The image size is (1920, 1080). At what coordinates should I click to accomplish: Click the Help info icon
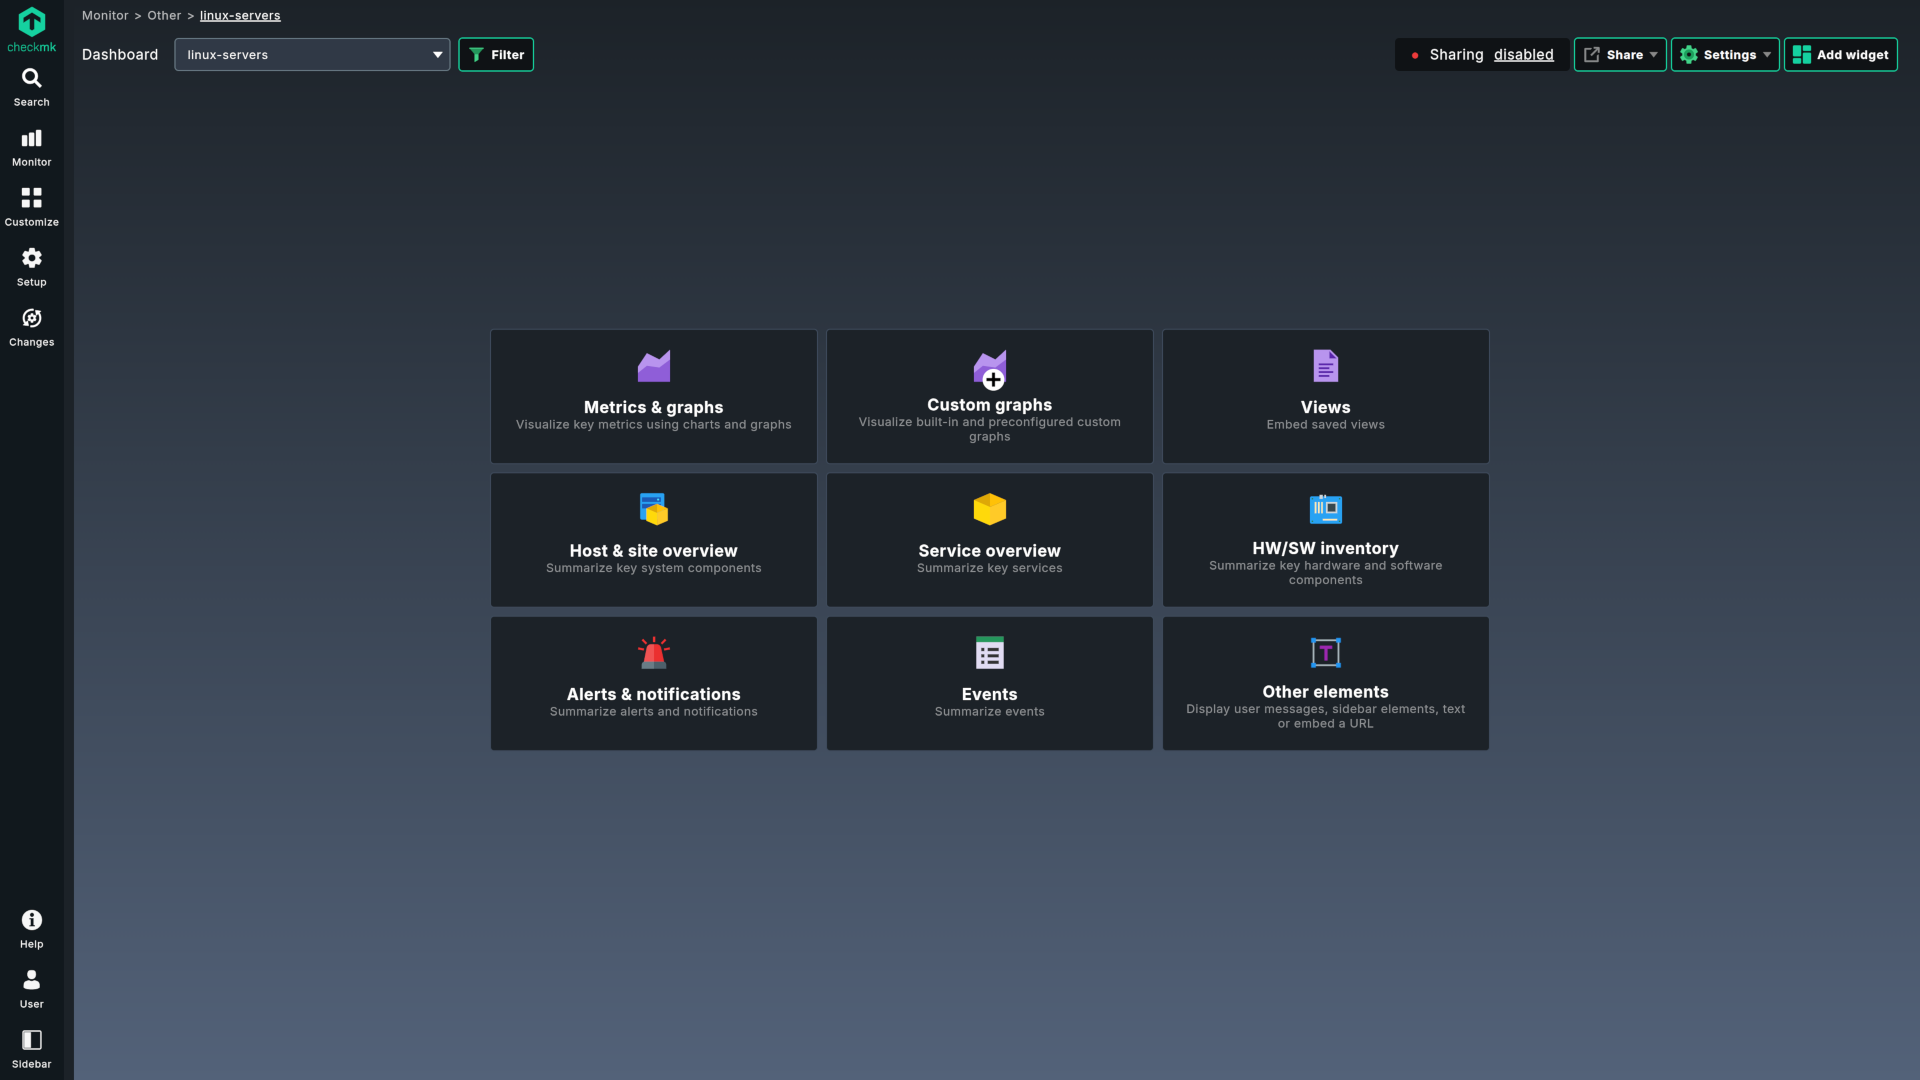(31, 920)
